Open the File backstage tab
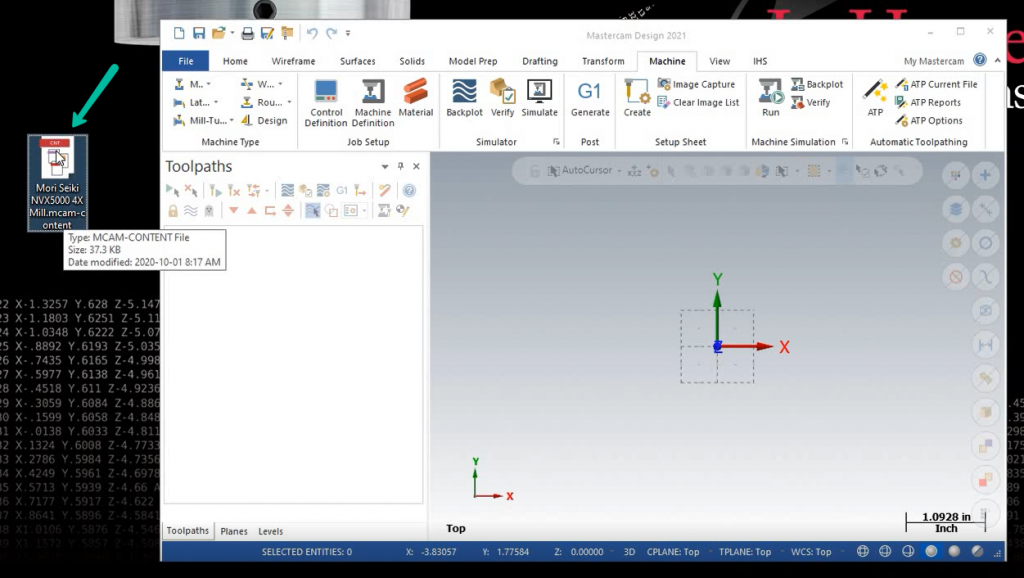 pos(185,61)
